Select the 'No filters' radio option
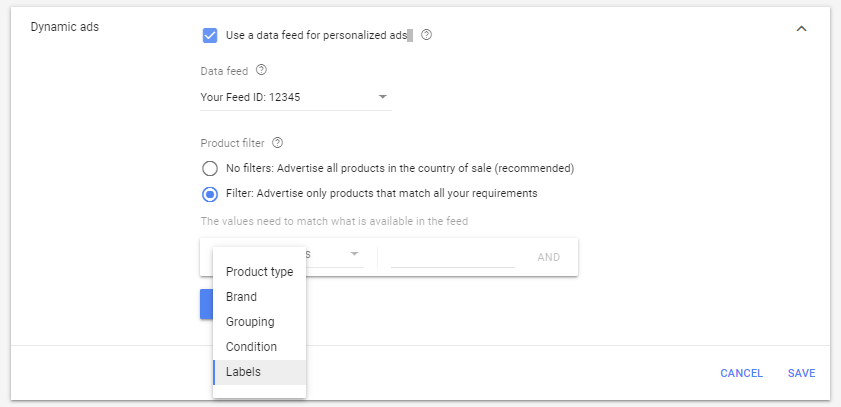This screenshot has height=407, width=841. tap(210, 168)
